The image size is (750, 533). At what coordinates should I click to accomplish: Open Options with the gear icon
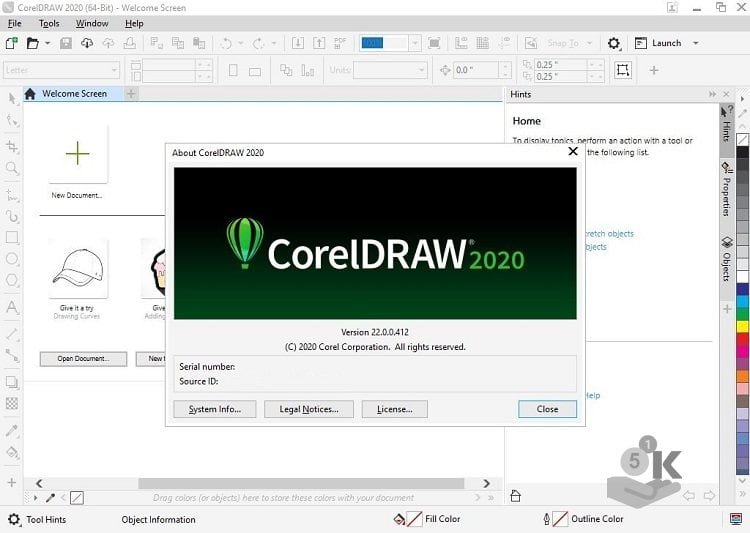(614, 44)
